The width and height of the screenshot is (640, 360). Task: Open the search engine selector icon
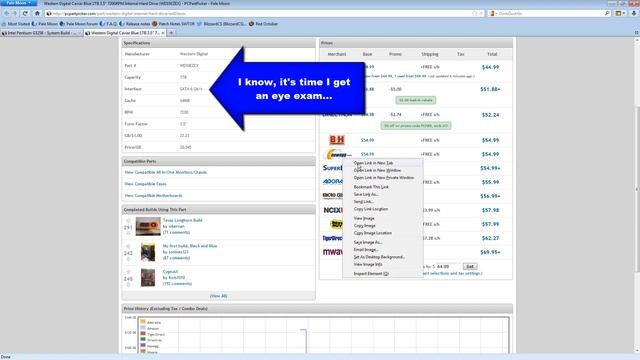pyautogui.click(x=493, y=13)
